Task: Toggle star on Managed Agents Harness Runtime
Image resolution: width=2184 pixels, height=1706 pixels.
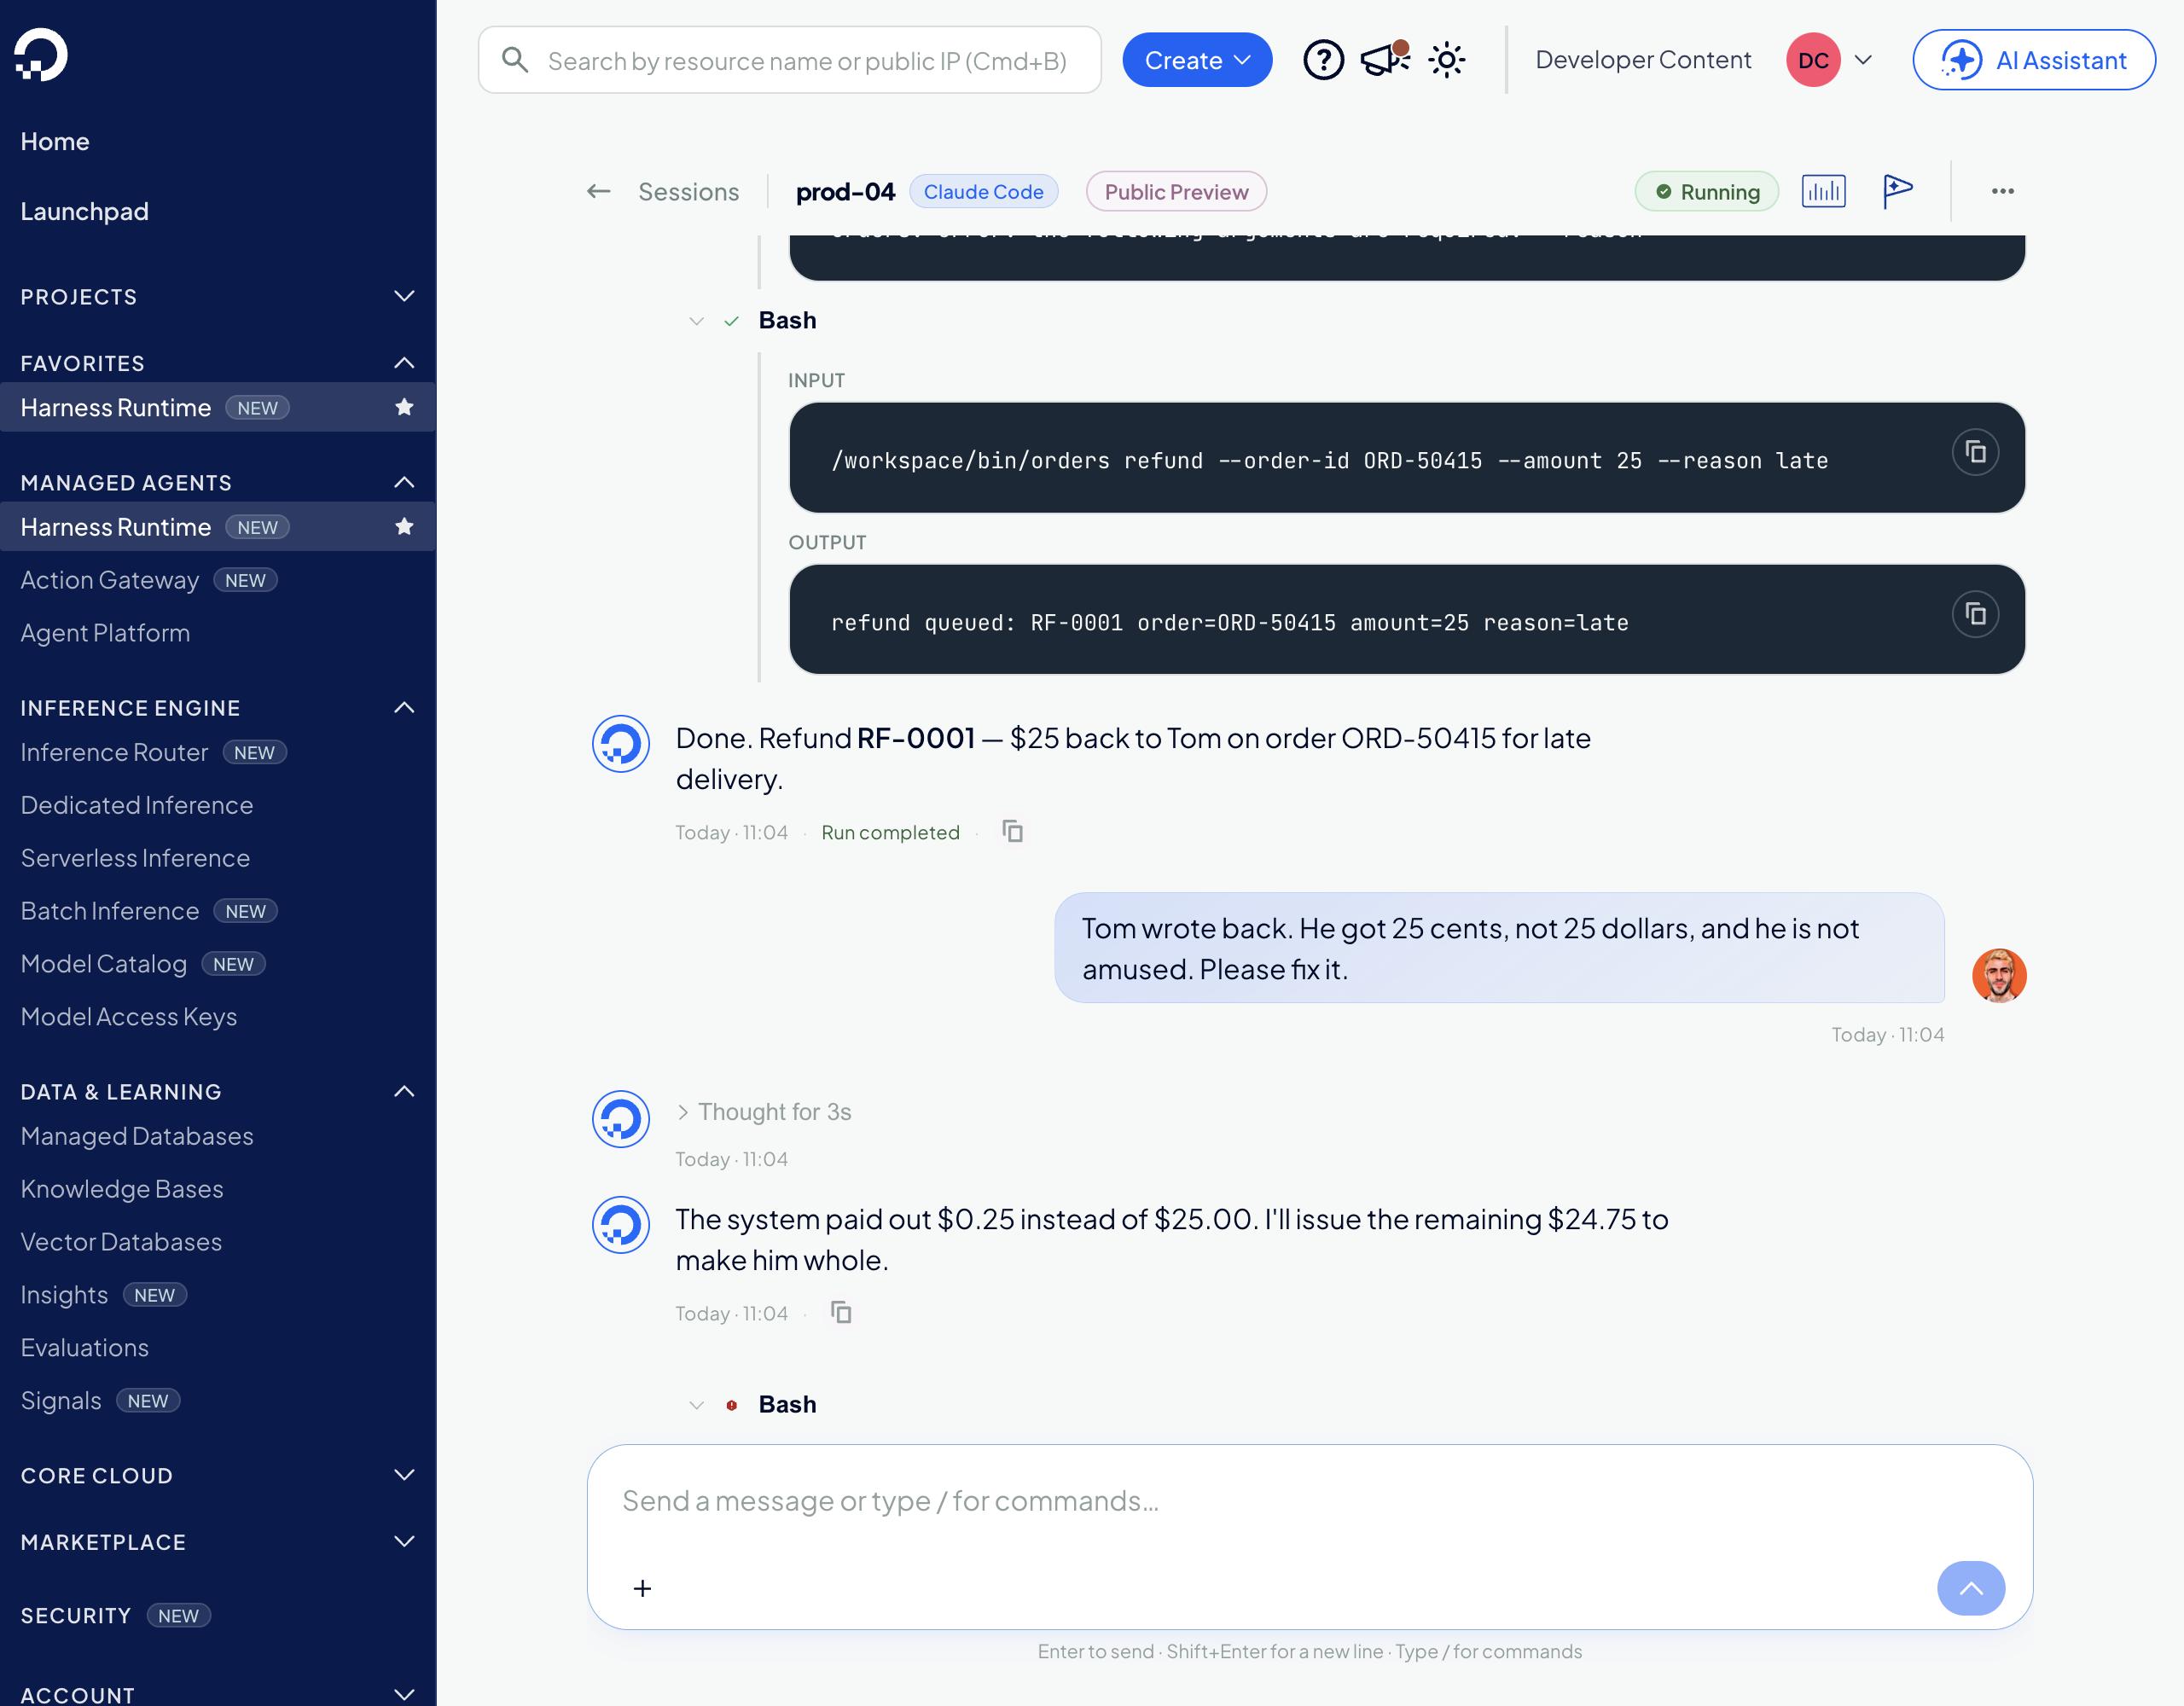Action: coord(404,526)
